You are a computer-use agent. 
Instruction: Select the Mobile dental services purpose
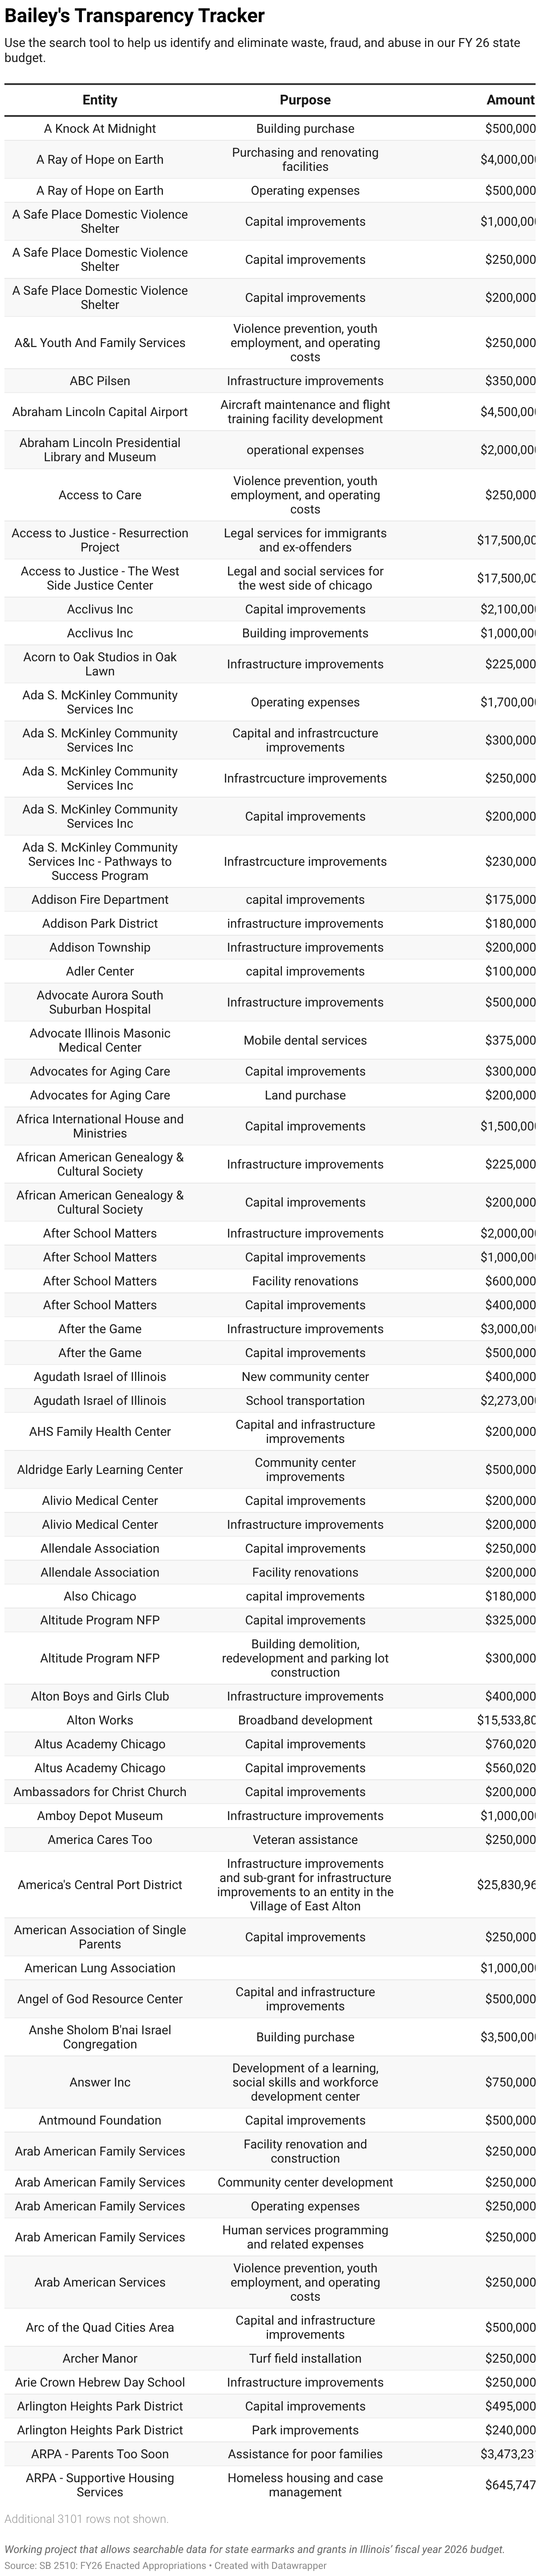click(305, 1040)
